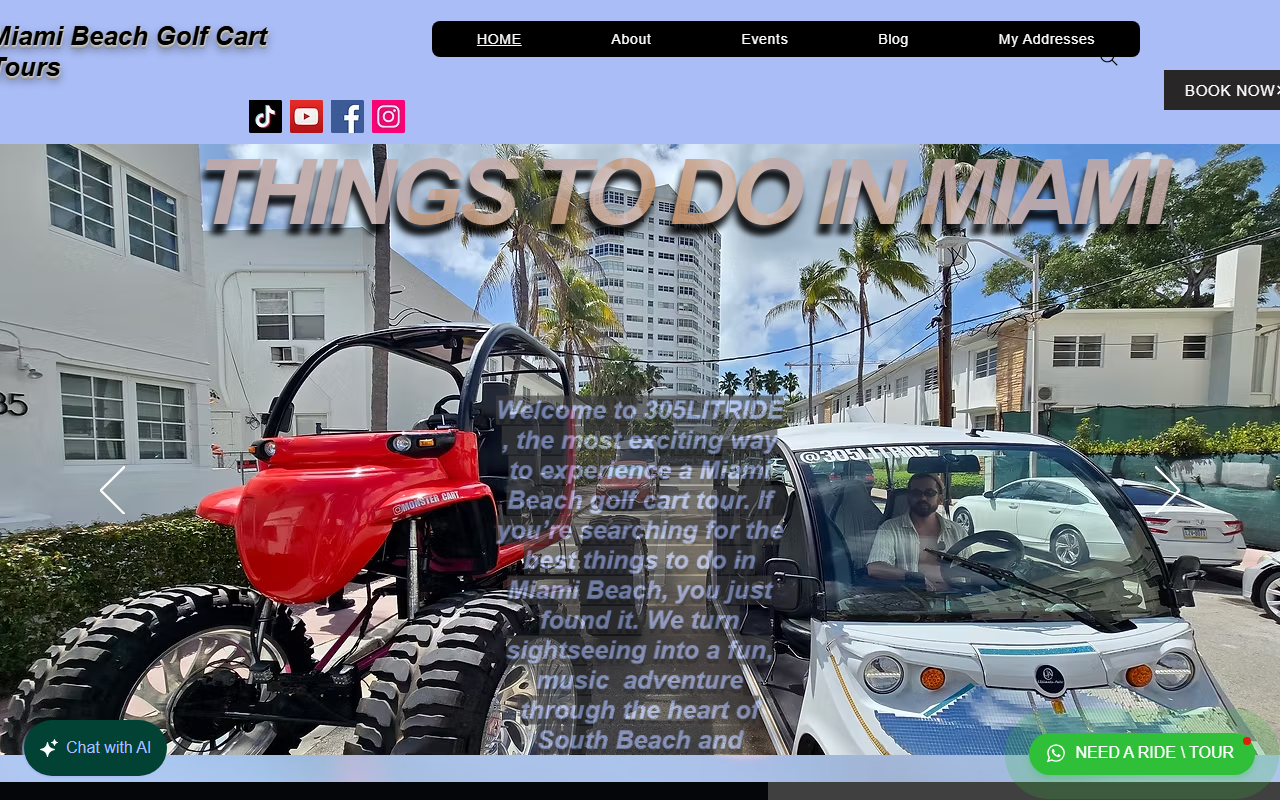Image resolution: width=1280 pixels, height=800 pixels.
Task: Click the BOOK NOW button
Action: (x=1222, y=90)
